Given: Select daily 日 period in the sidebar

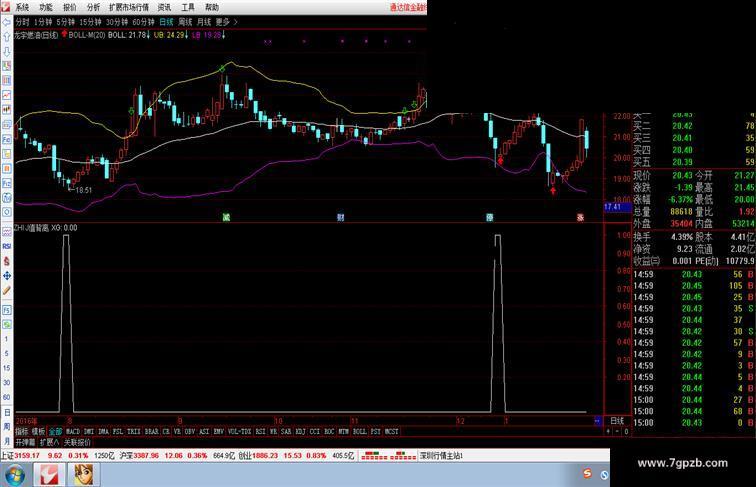Looking at the screenshot, I should point(6,412).
